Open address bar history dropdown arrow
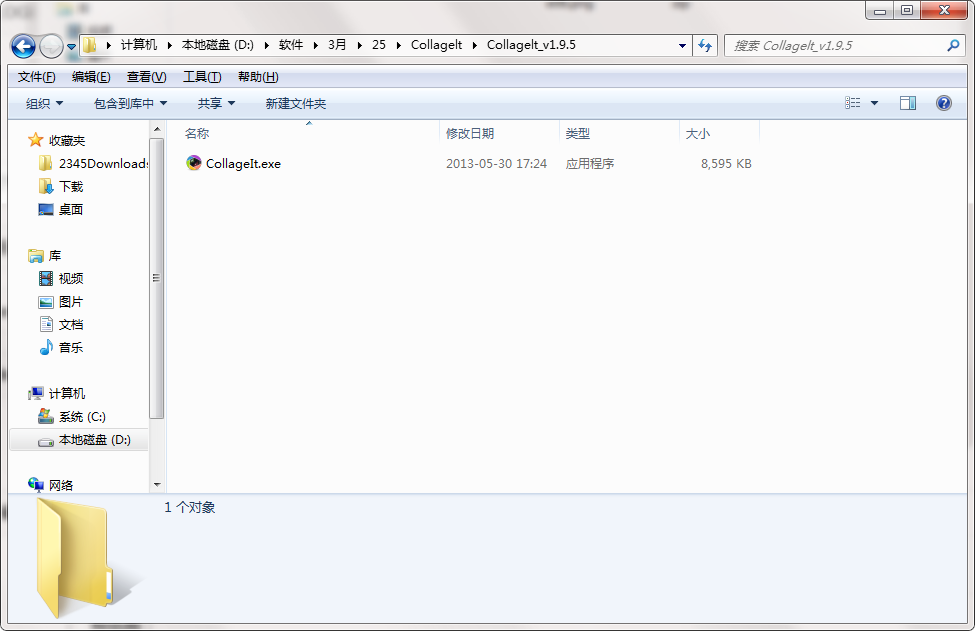Screen dimensions: 975x631 pos(682,45)
